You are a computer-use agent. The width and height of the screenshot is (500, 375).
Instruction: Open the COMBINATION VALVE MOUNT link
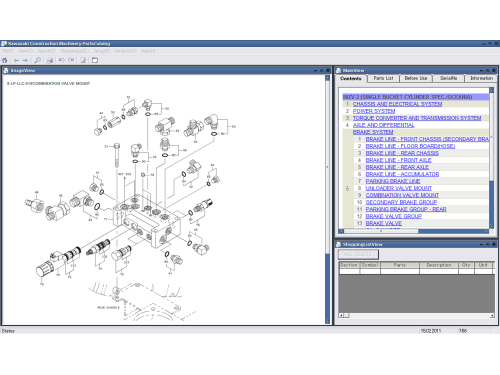pyautogui.click(x=402, y=195)
